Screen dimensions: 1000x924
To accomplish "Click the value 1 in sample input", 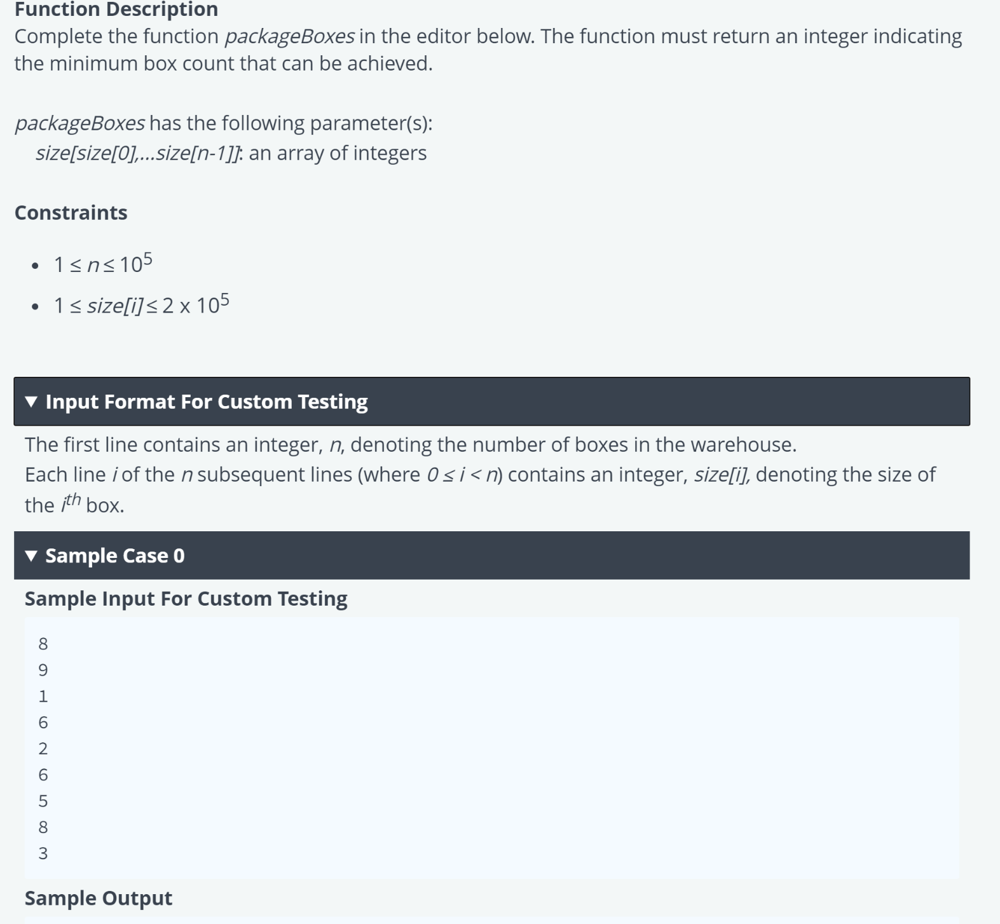I will pos(43,696).
